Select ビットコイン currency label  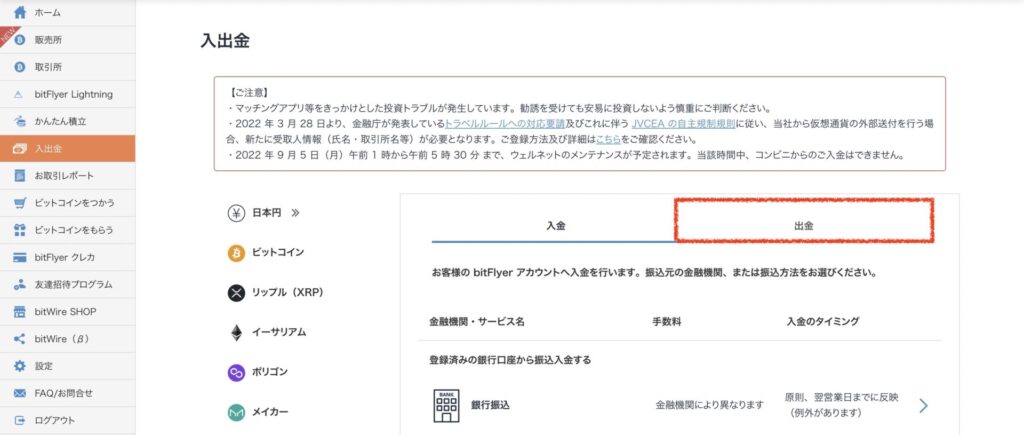[x=278, y=253]
